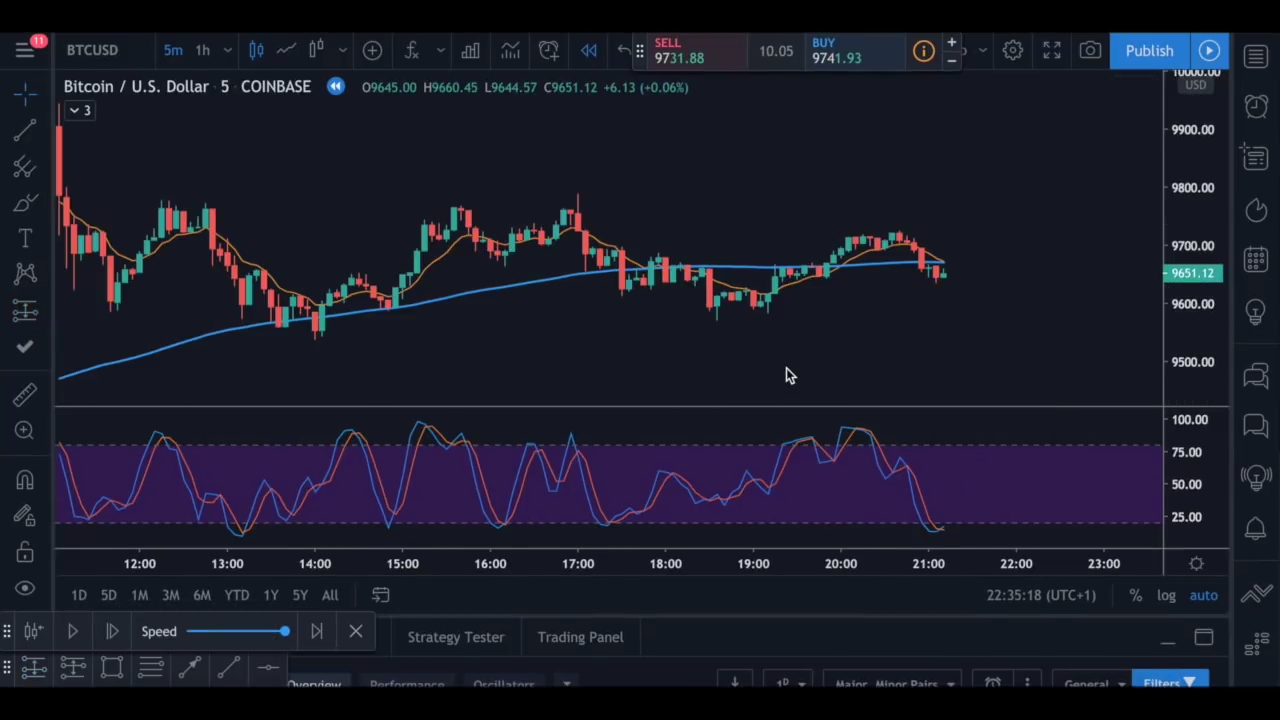Image resolution: width=1280 pixels, height=720 pixels.
Task: Toggle fullscreen mode
Action: 1052,50
